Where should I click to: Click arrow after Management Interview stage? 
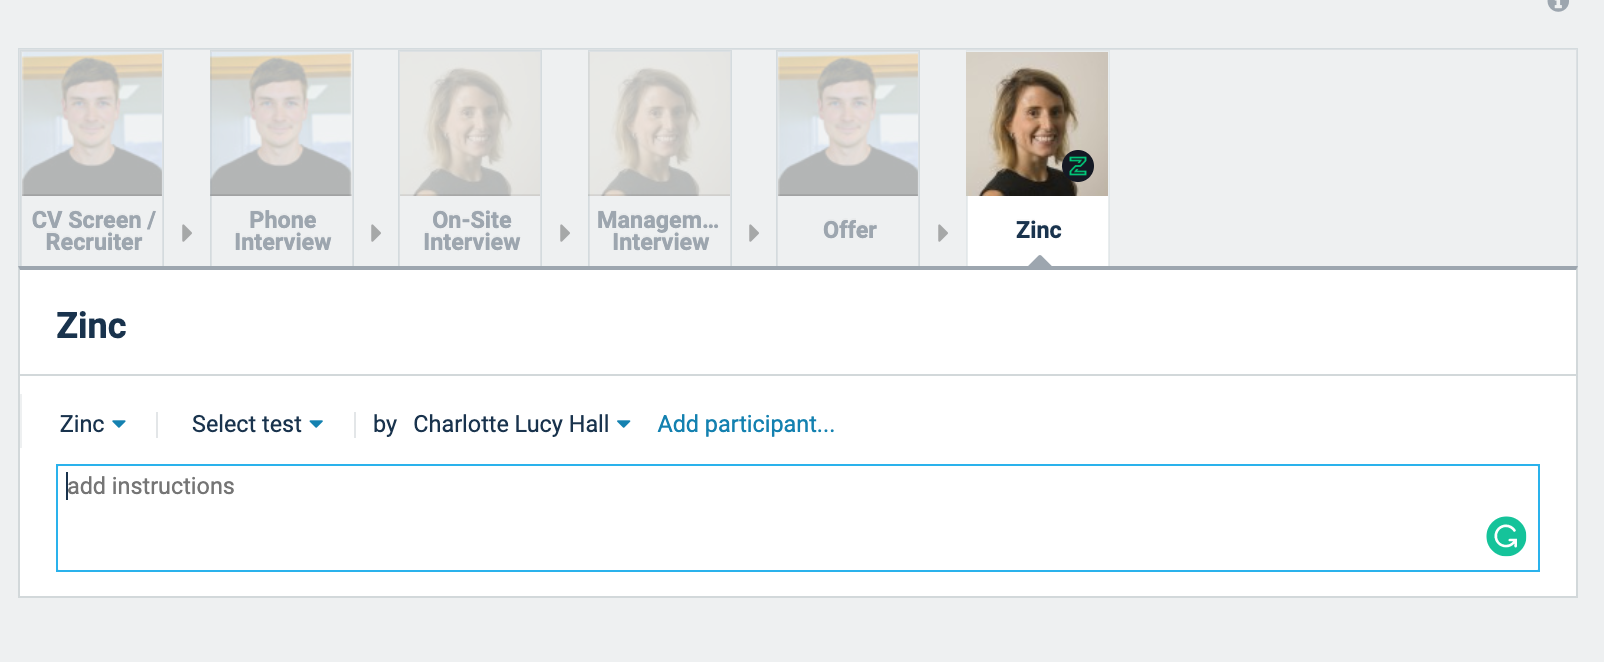(754, 233)
